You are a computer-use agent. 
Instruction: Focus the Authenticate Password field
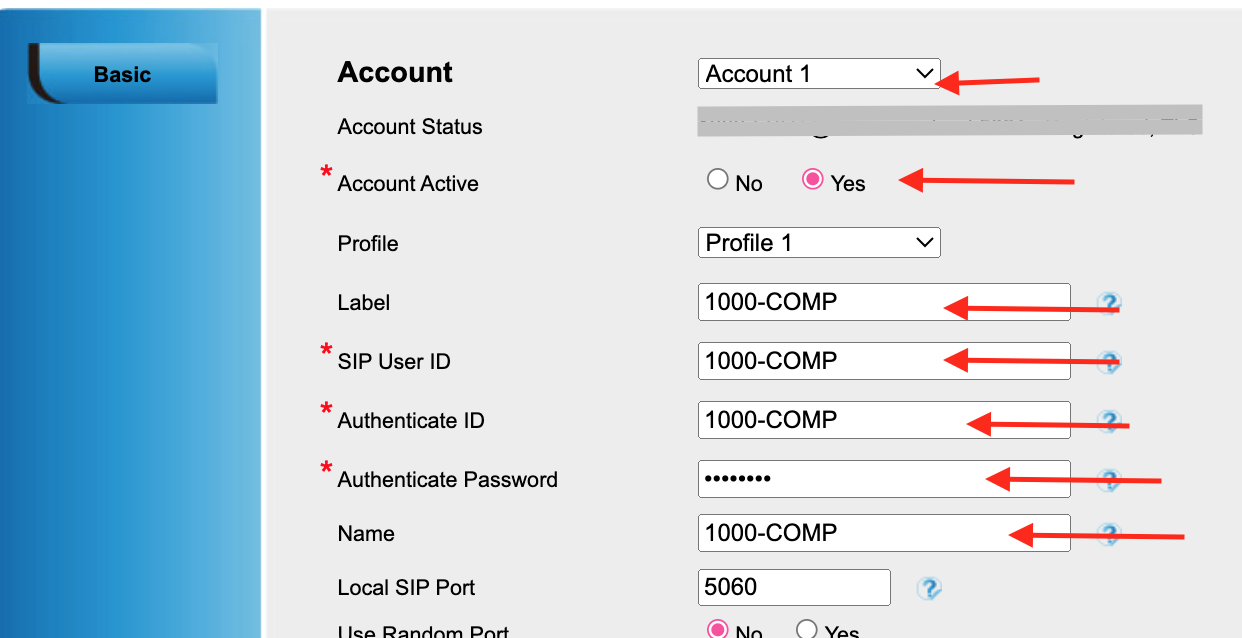(880, 478)
